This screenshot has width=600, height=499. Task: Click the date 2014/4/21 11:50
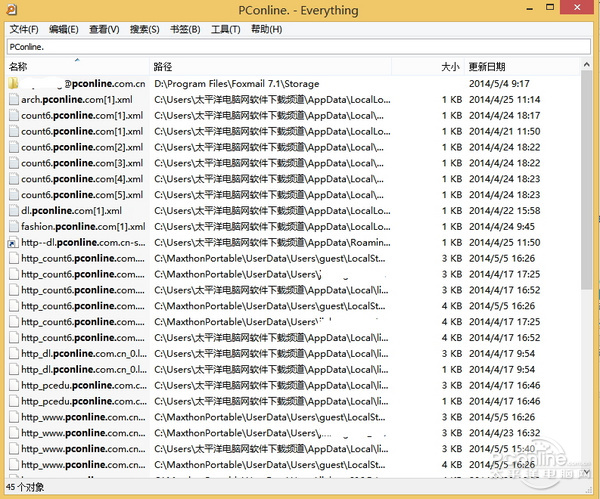pyautogui.click(x=504, y=131)
